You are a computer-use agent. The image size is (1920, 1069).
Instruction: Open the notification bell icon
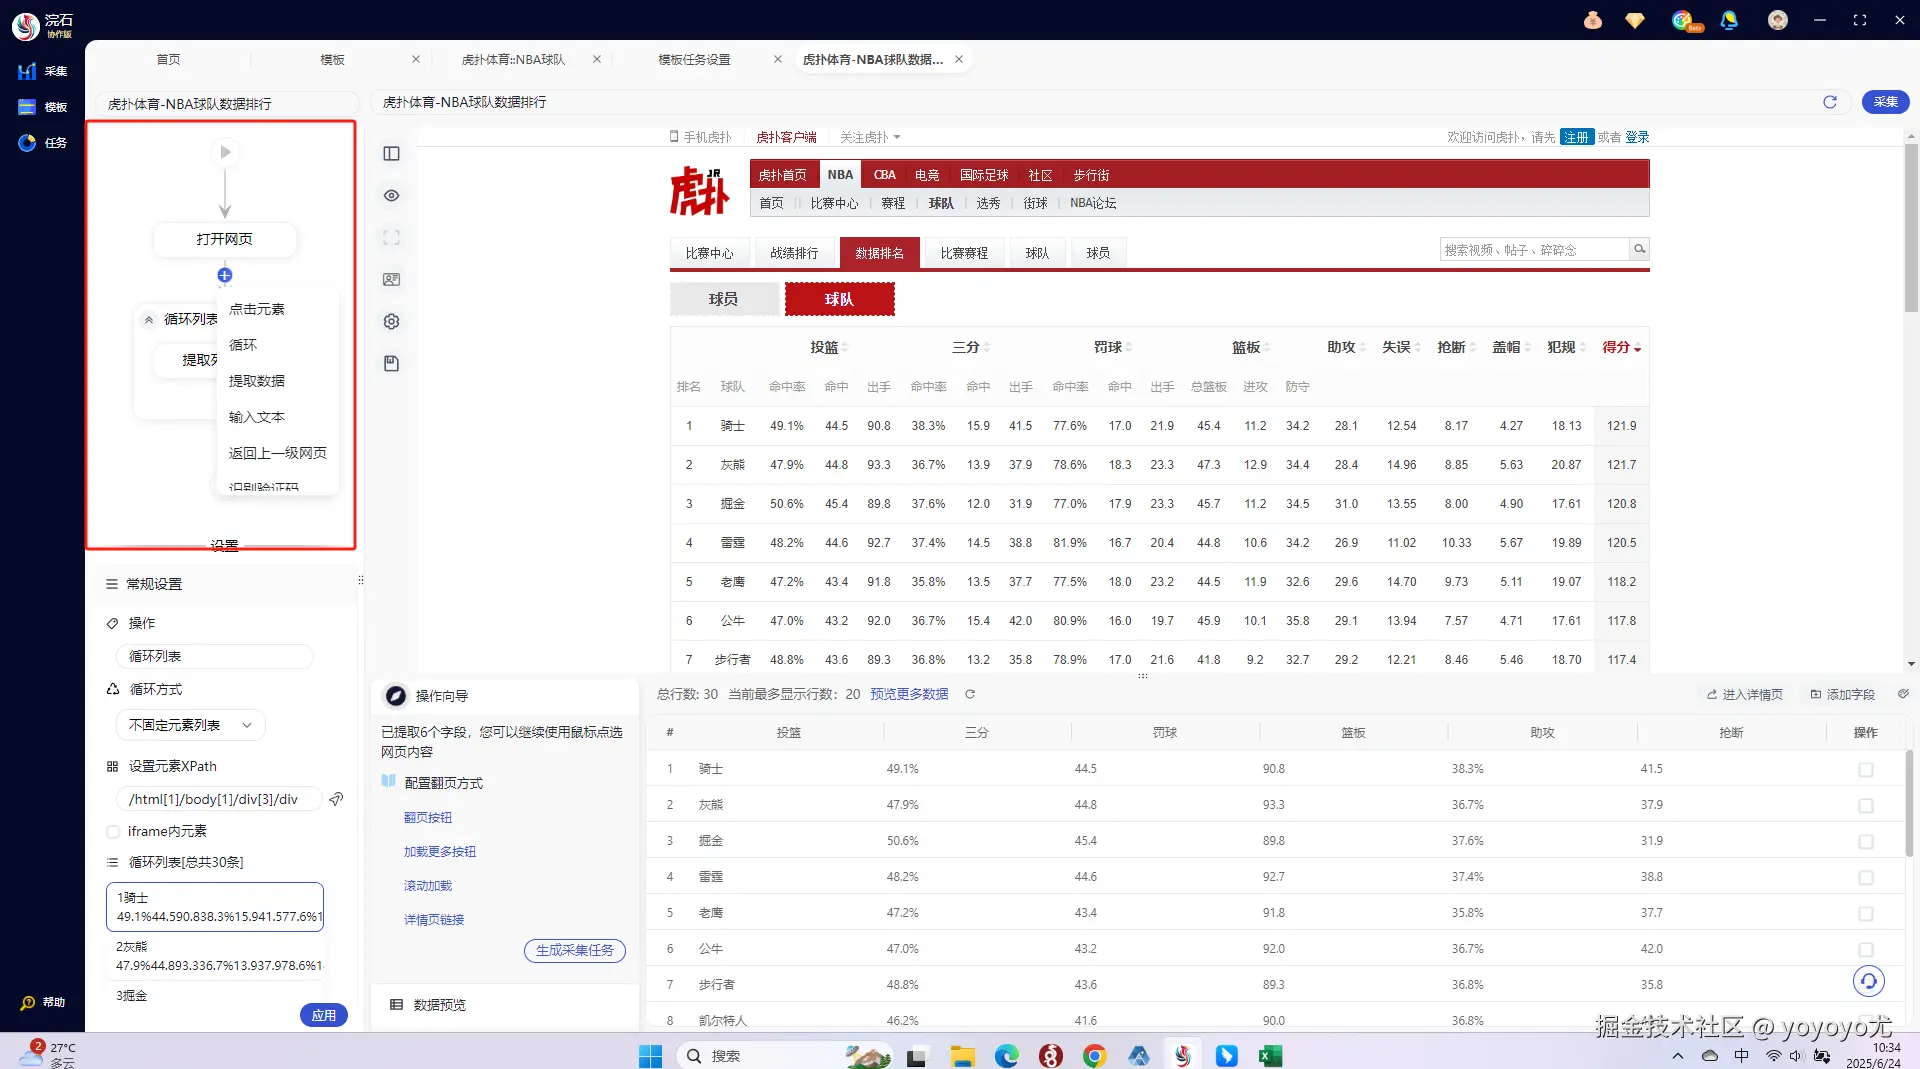1729,20
